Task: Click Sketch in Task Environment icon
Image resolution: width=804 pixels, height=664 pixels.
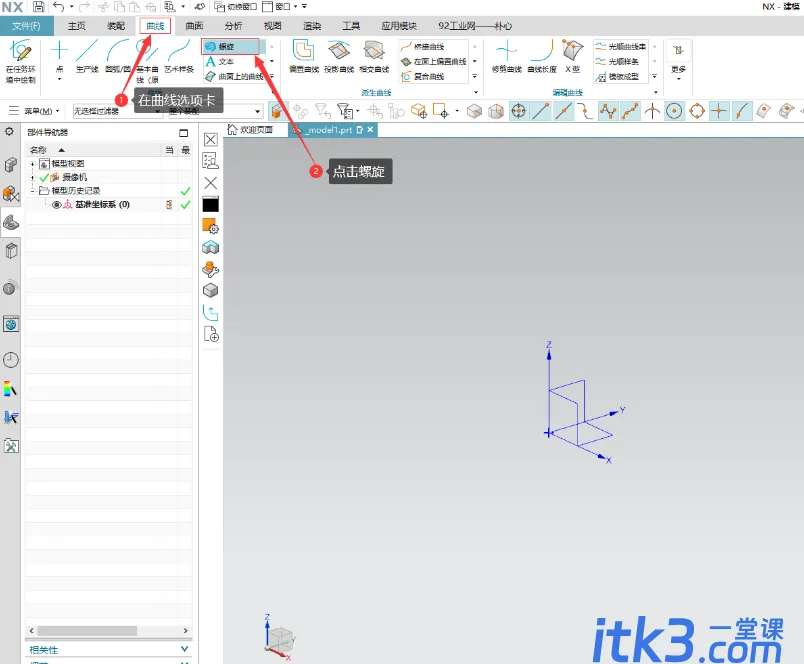Action: pyautogui.click(x=21, y=51)
